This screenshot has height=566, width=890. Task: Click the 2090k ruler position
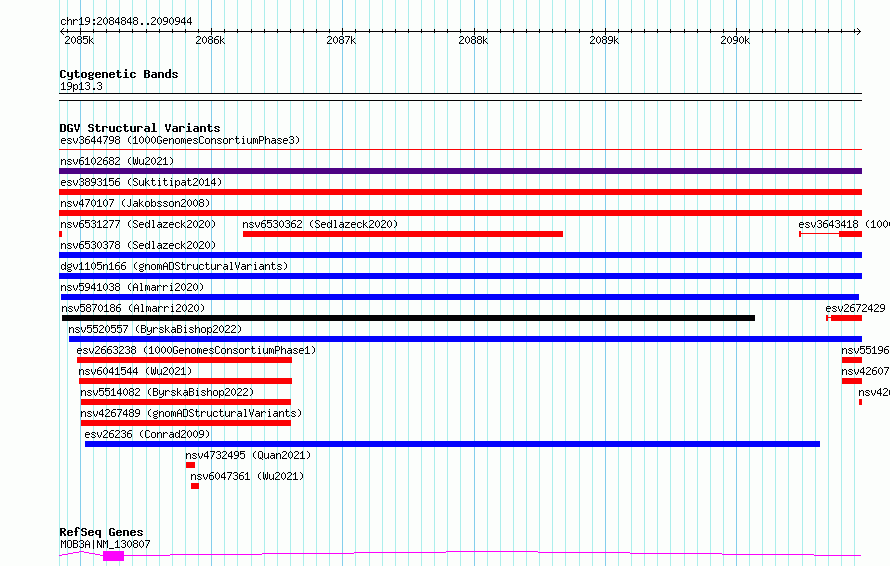click(x=735, y=40)
